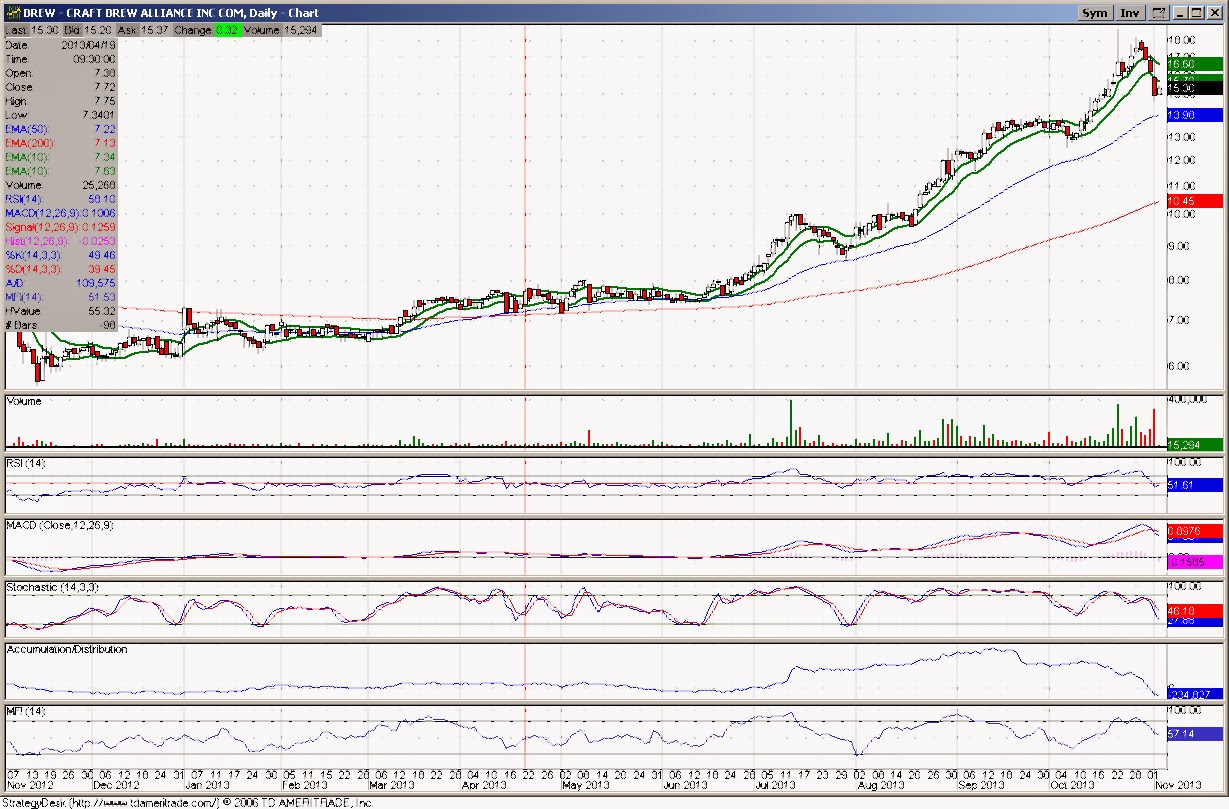Click the MFI (14) panel label
This screenshot has height=809, width=1229.
25,710
